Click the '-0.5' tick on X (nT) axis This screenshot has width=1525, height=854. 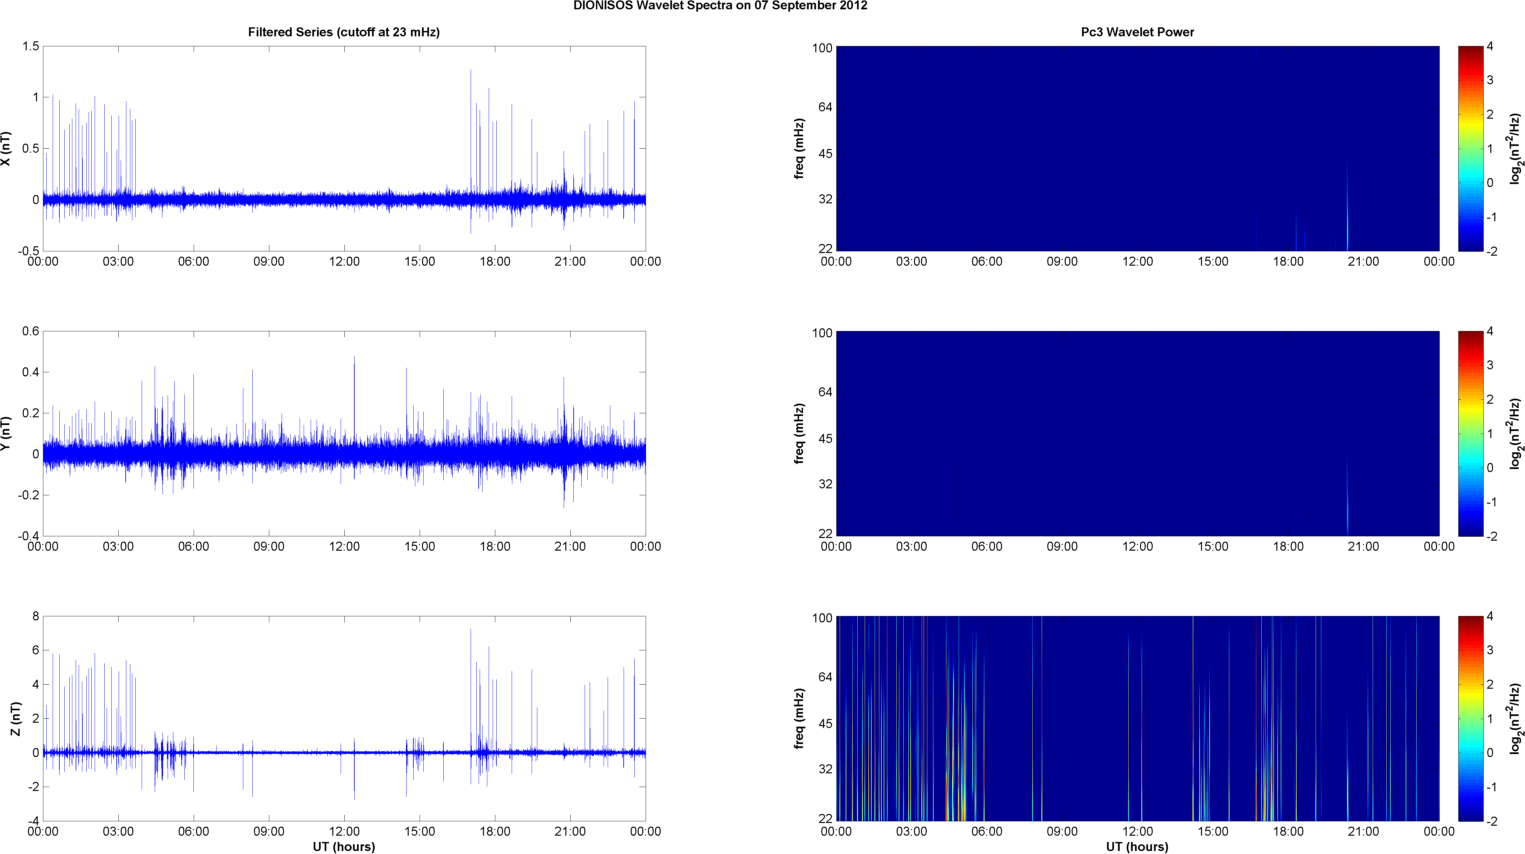[x=28, y=252]
